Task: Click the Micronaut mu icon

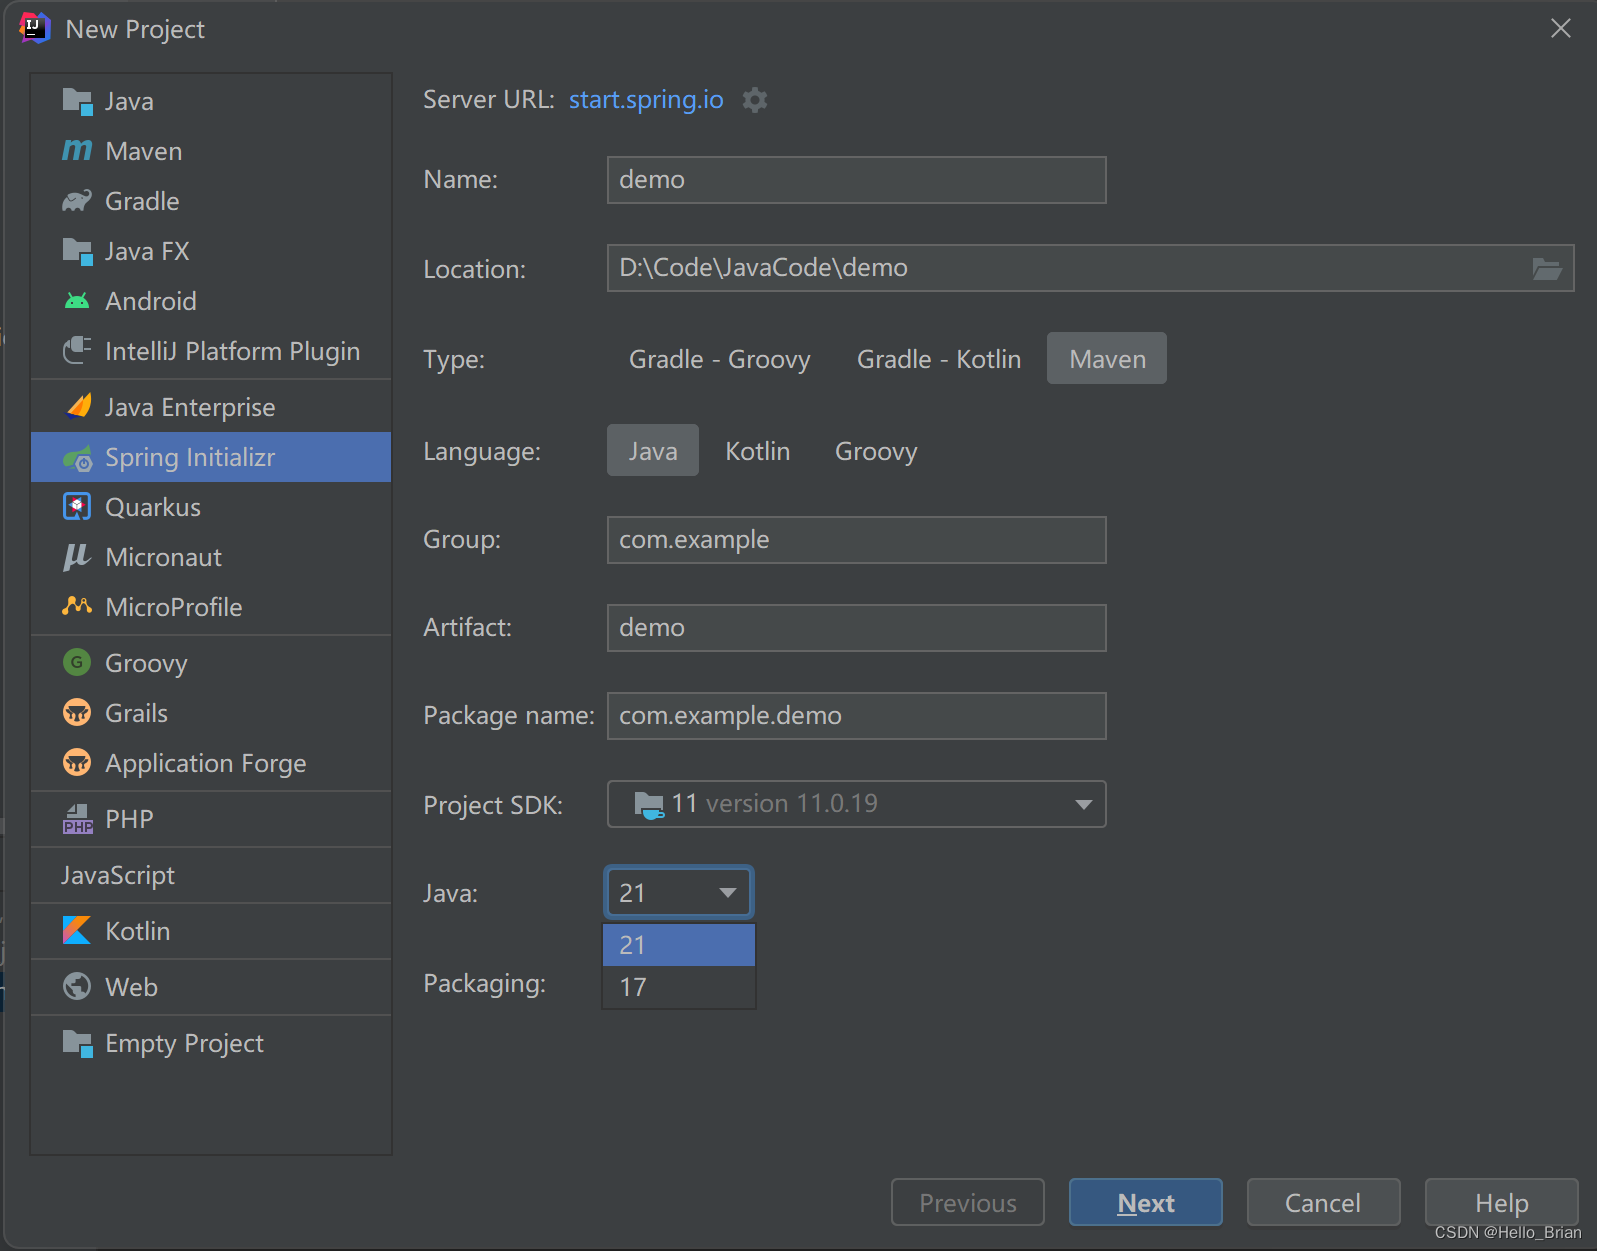Action: point(77,557)
